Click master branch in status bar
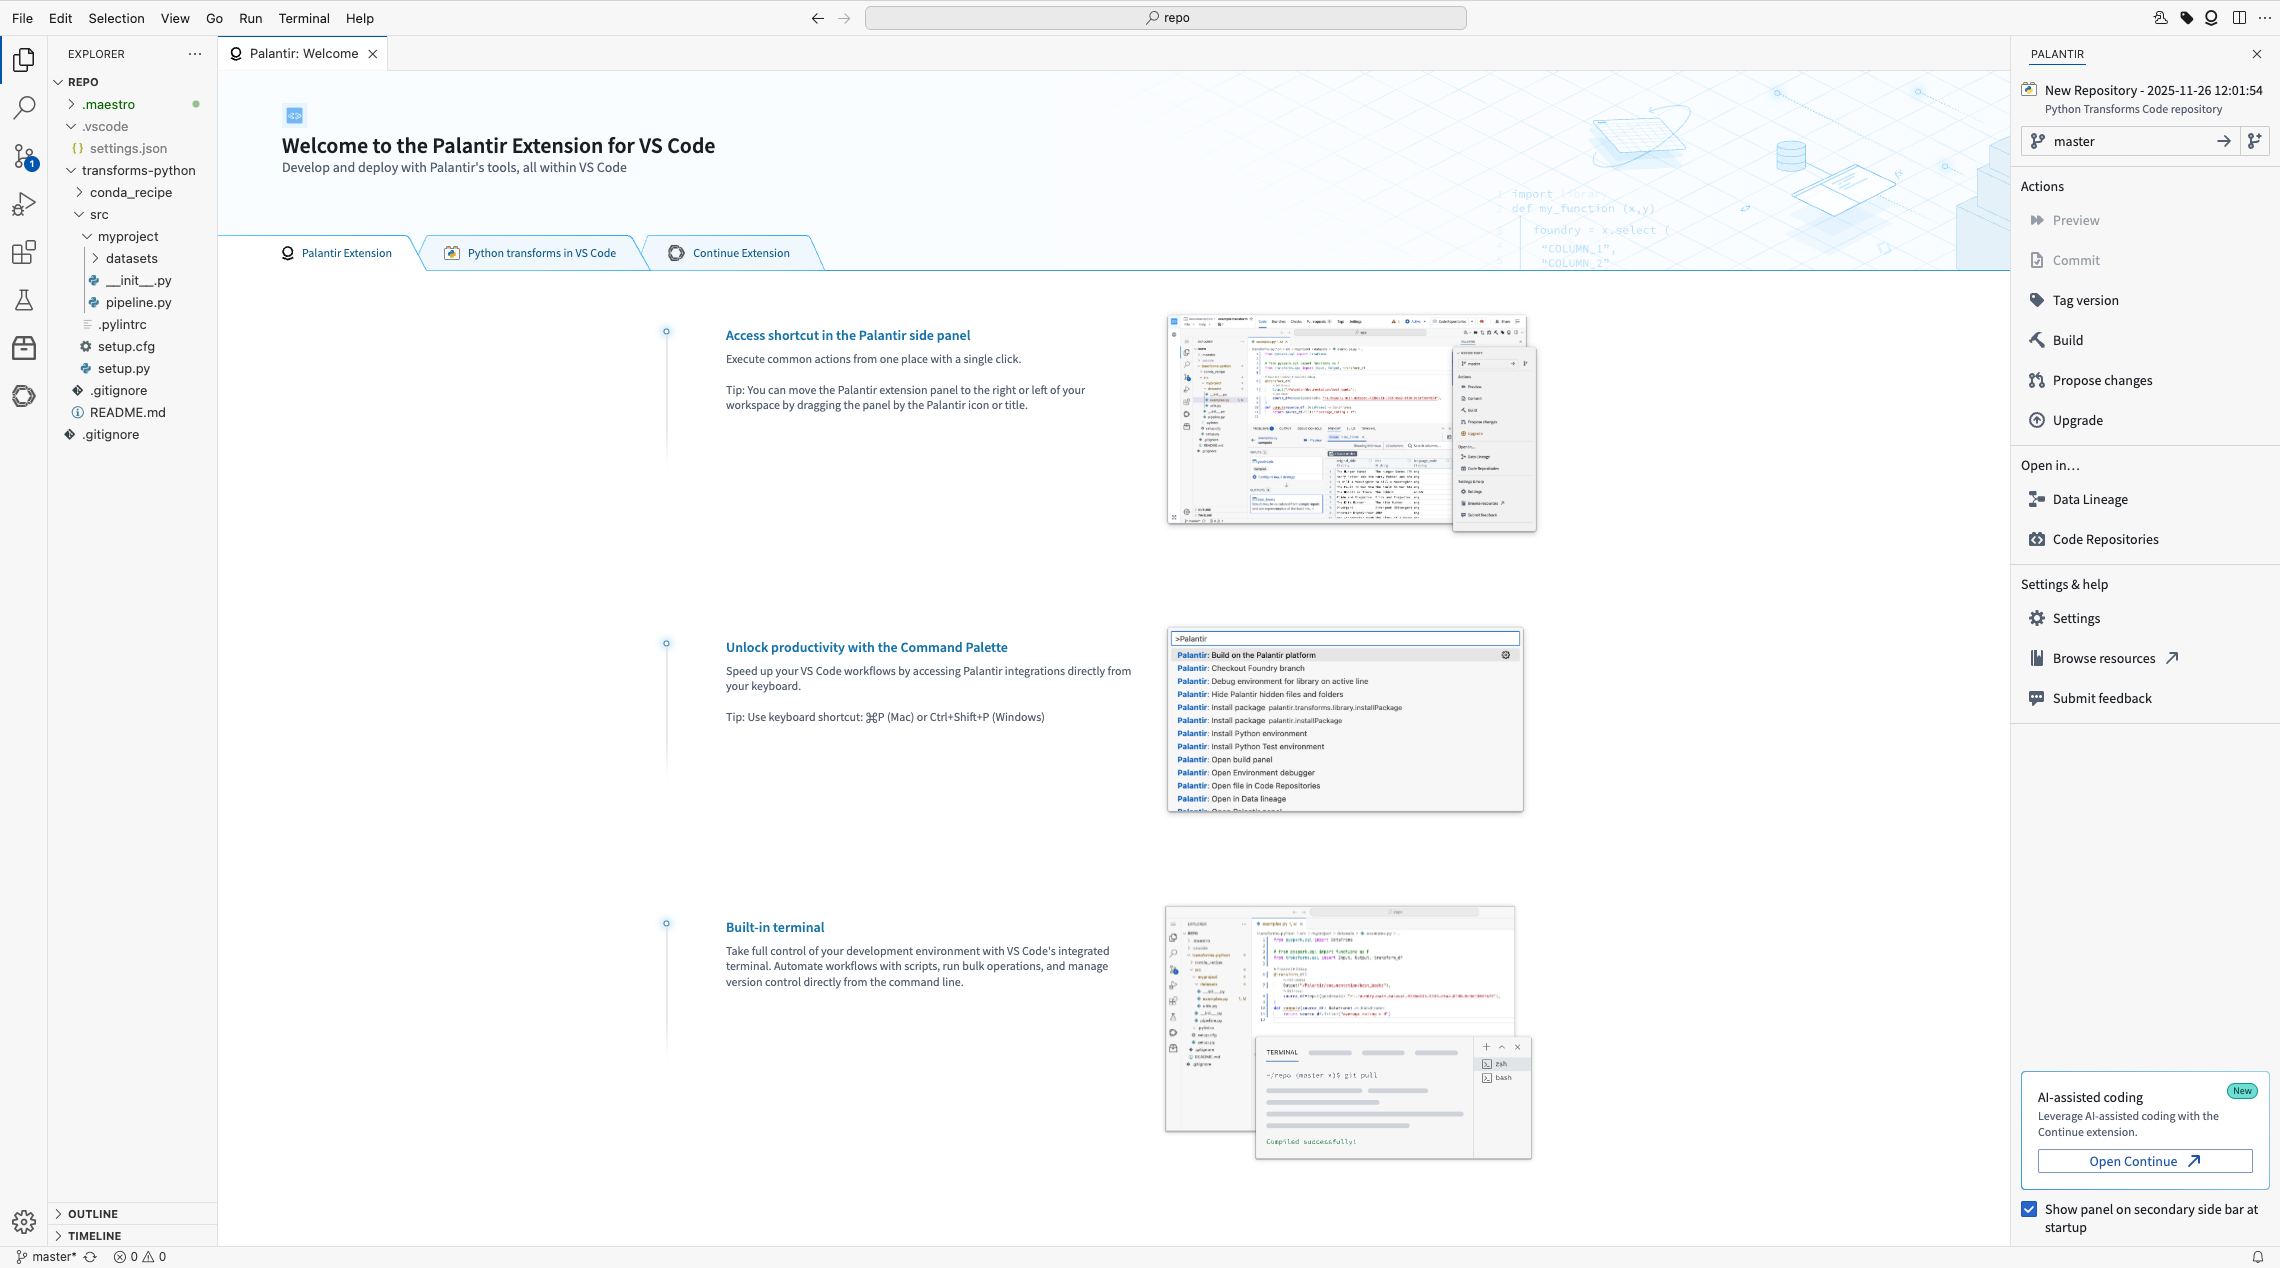 (46, 1257)
